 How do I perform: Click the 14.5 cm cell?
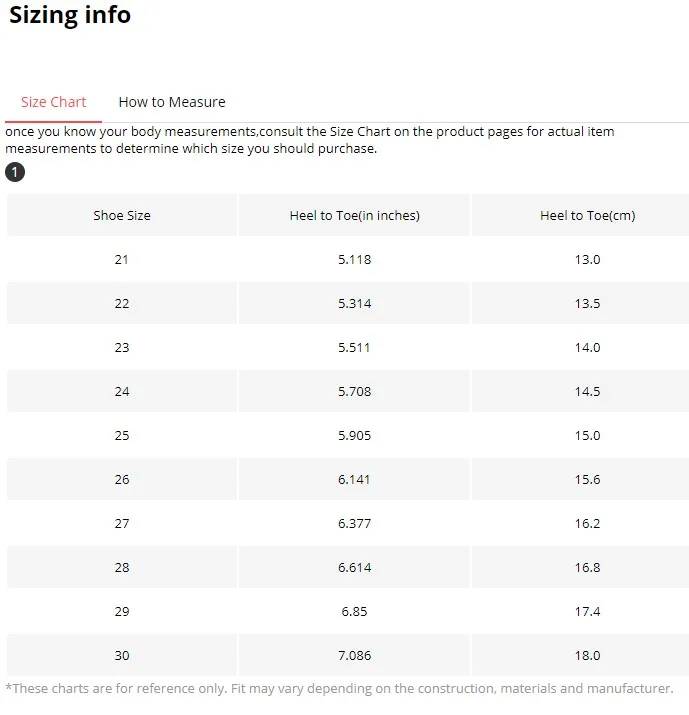tap(587, 391)
